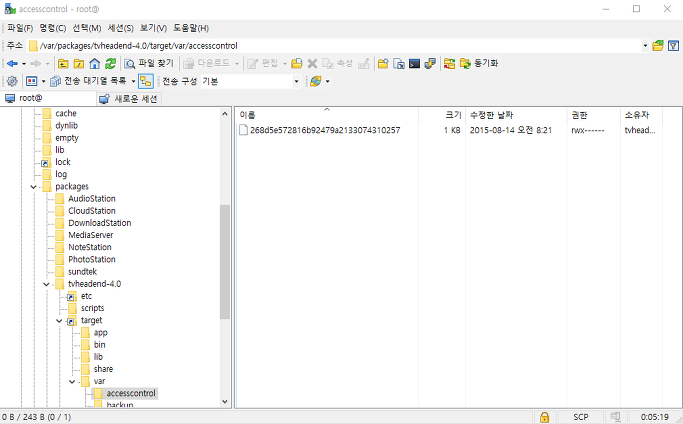Image resolution: width=683 pixels, height=424 pixels.
Task: Click the browser globe icon
Action: (x=316, y=81)
